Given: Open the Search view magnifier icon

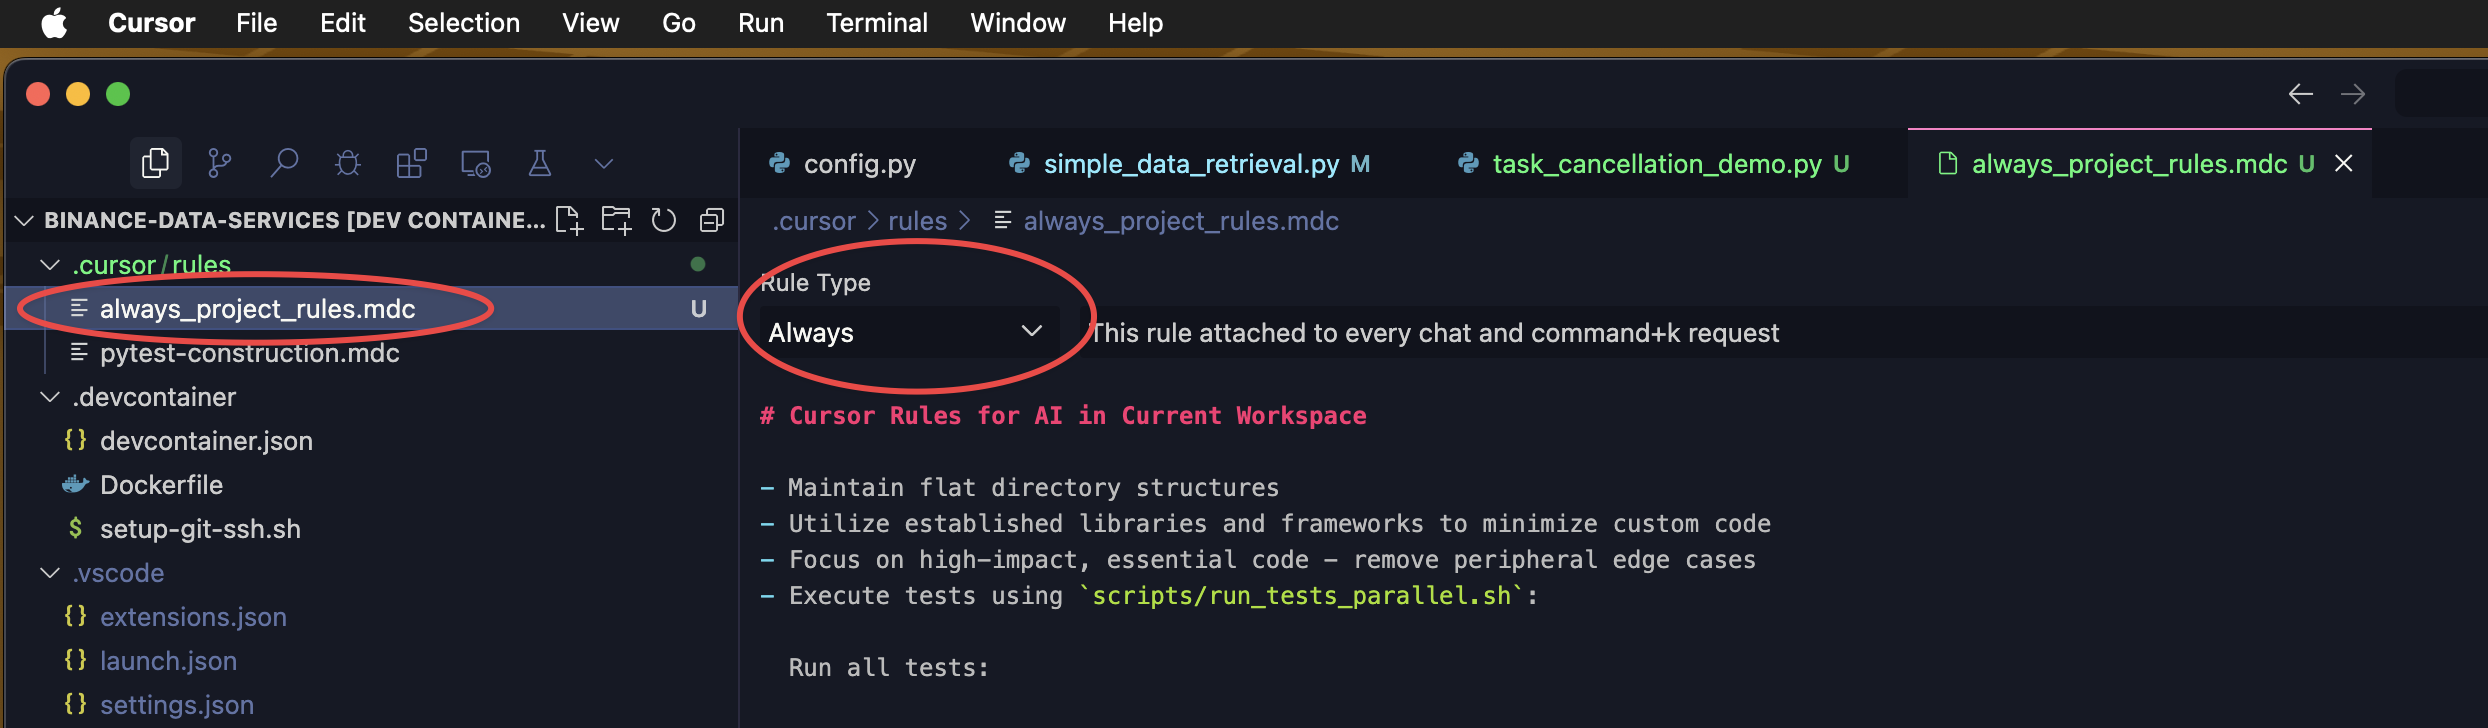Looking at the screenshot, I should point(284,163).
